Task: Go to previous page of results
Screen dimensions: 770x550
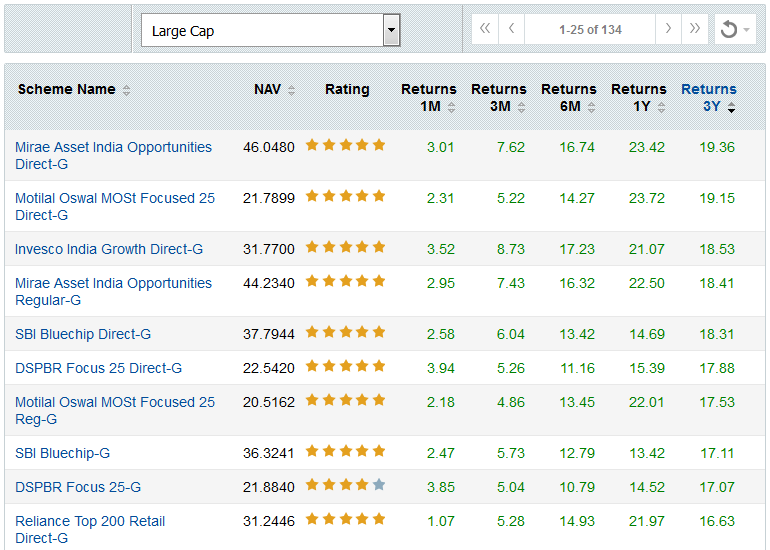Action: [511, 29]
